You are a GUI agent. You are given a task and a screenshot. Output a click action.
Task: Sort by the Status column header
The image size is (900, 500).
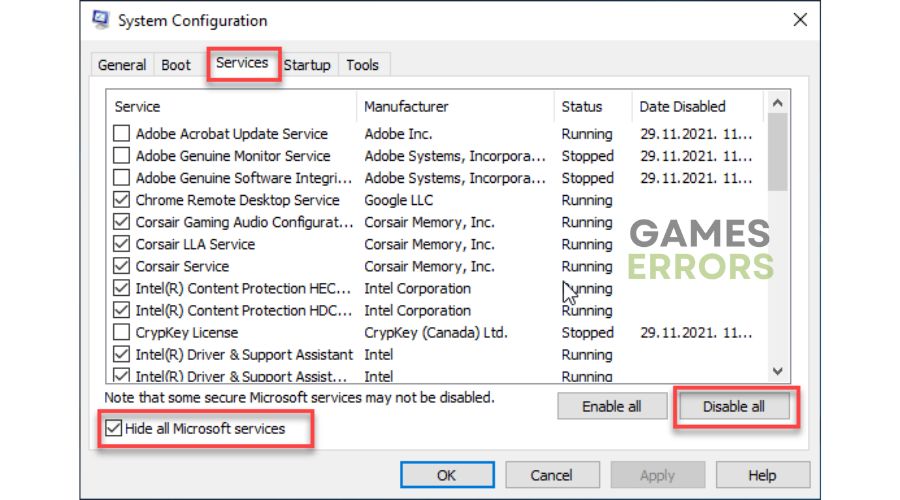click(593, 106)
